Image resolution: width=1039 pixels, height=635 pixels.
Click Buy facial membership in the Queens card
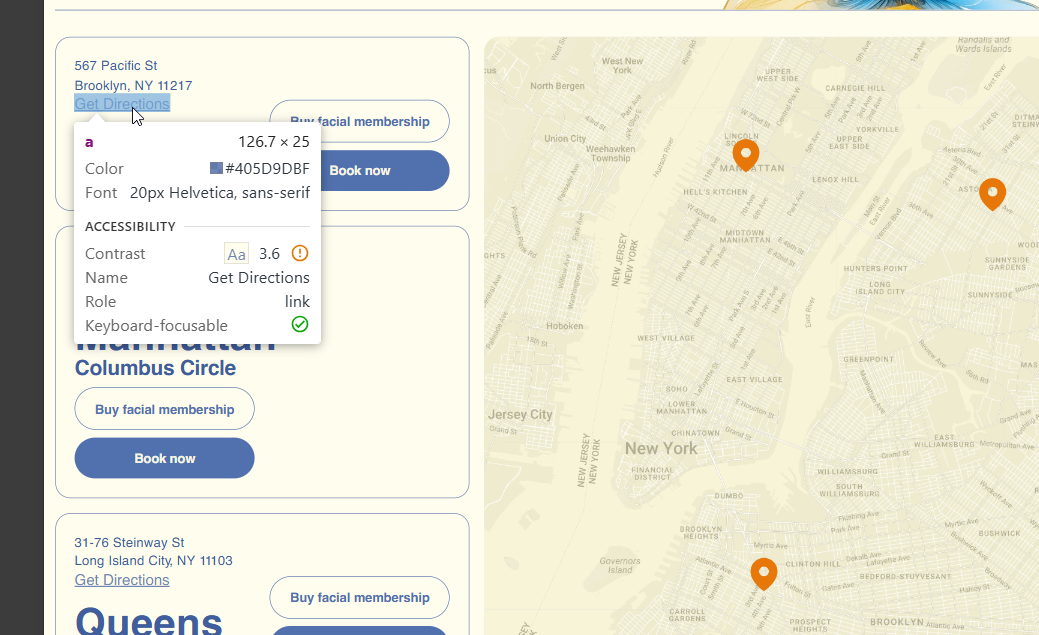pos(359,597)
